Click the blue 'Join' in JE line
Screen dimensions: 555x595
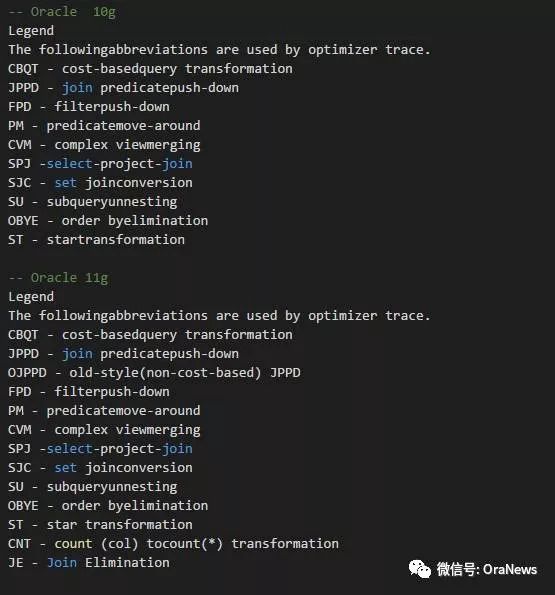point(62,563)
